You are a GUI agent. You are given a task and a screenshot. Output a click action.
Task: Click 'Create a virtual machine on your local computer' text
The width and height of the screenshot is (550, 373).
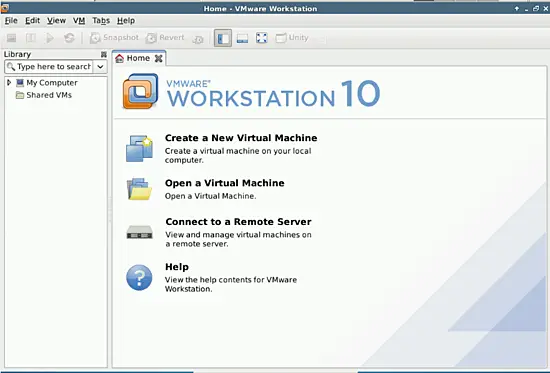pyautogui.click(x=238, y=155)
